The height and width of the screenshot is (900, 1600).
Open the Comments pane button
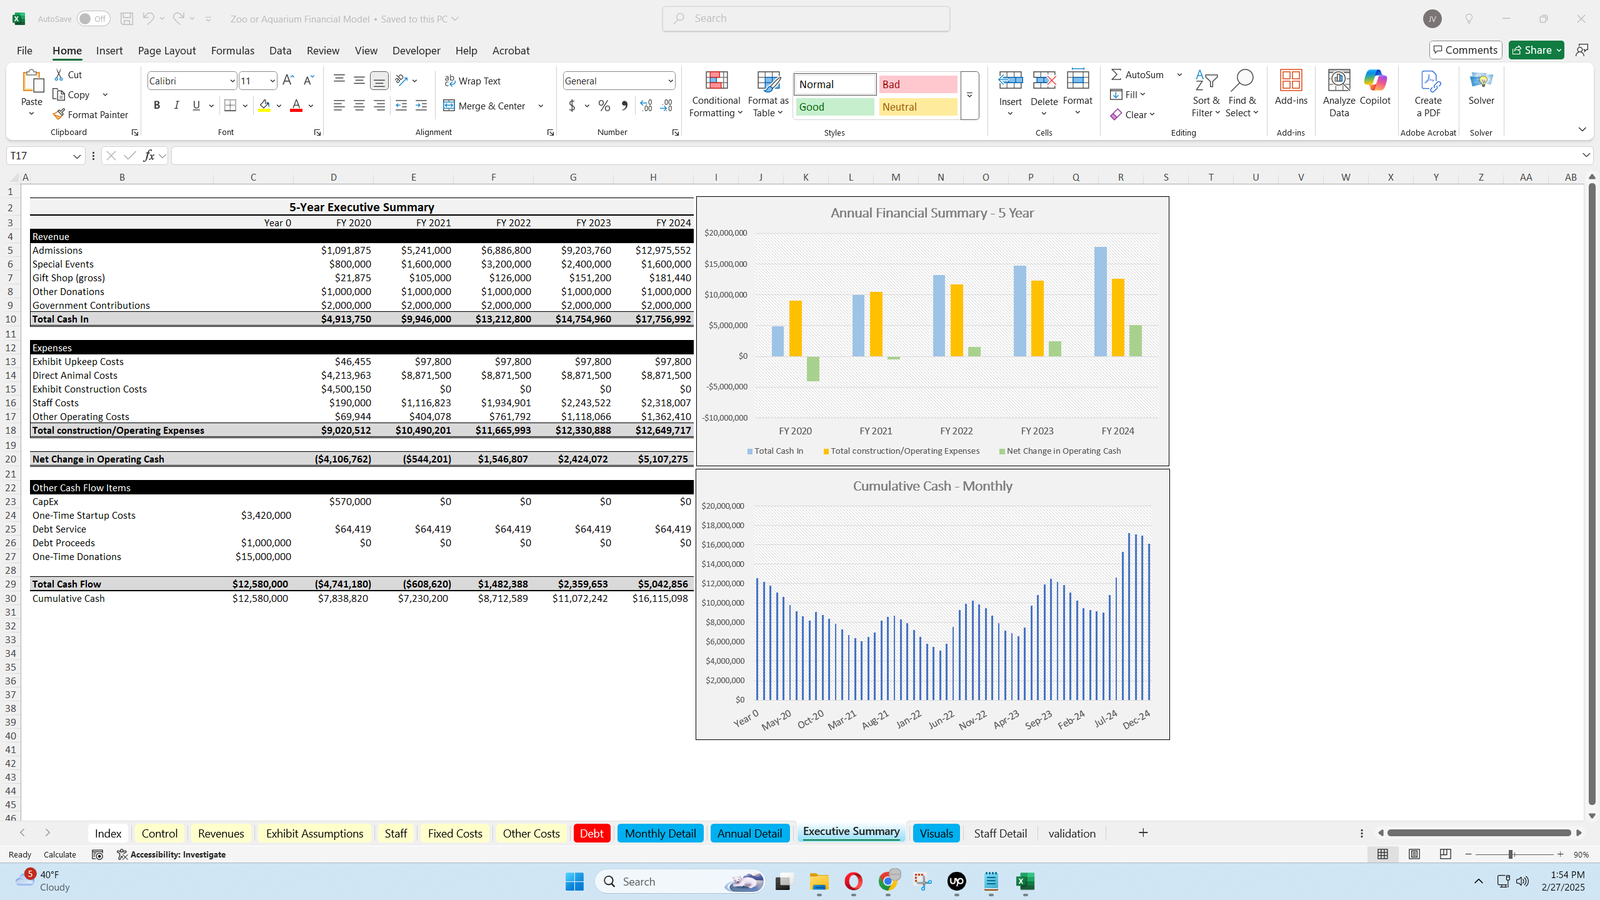tap(1464, 50)
